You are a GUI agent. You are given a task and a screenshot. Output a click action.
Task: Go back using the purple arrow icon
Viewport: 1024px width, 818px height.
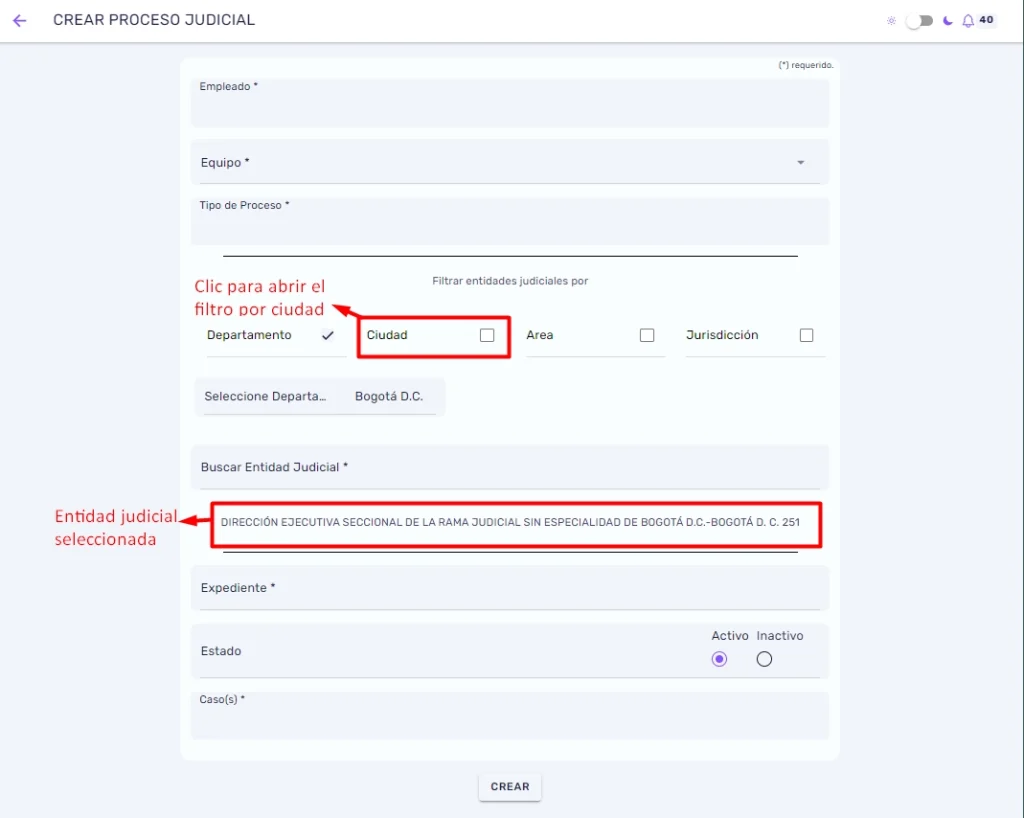click(20, 21)
